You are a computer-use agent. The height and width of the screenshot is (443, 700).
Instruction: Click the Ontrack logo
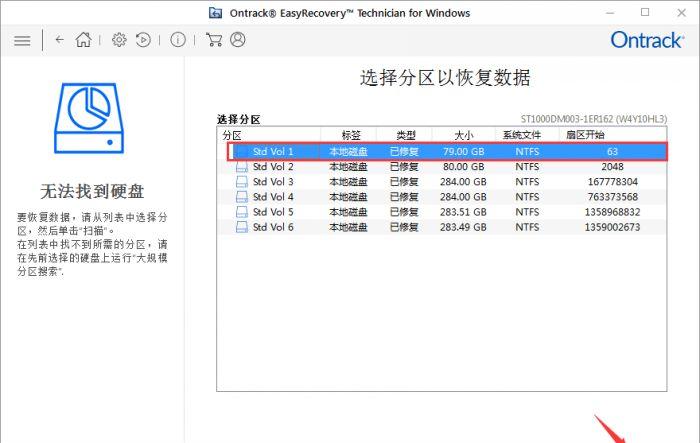(x=647, y=40)
